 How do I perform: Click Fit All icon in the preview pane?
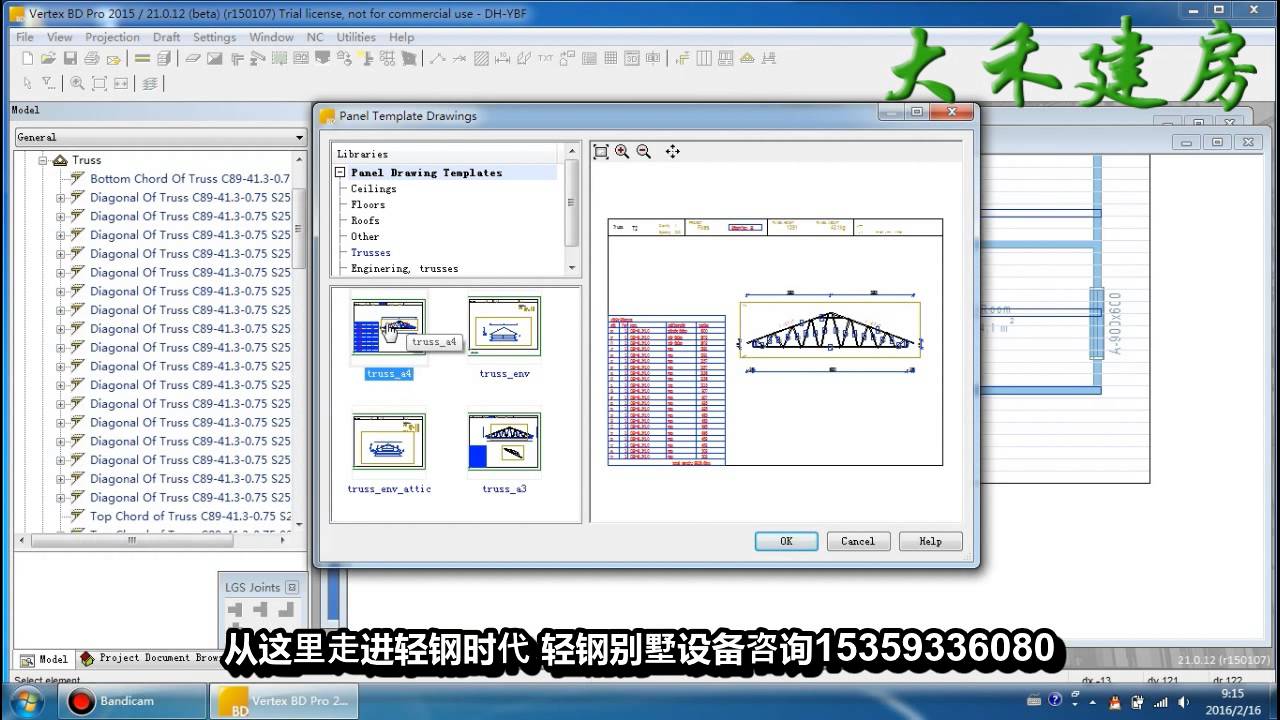point(601,152)
